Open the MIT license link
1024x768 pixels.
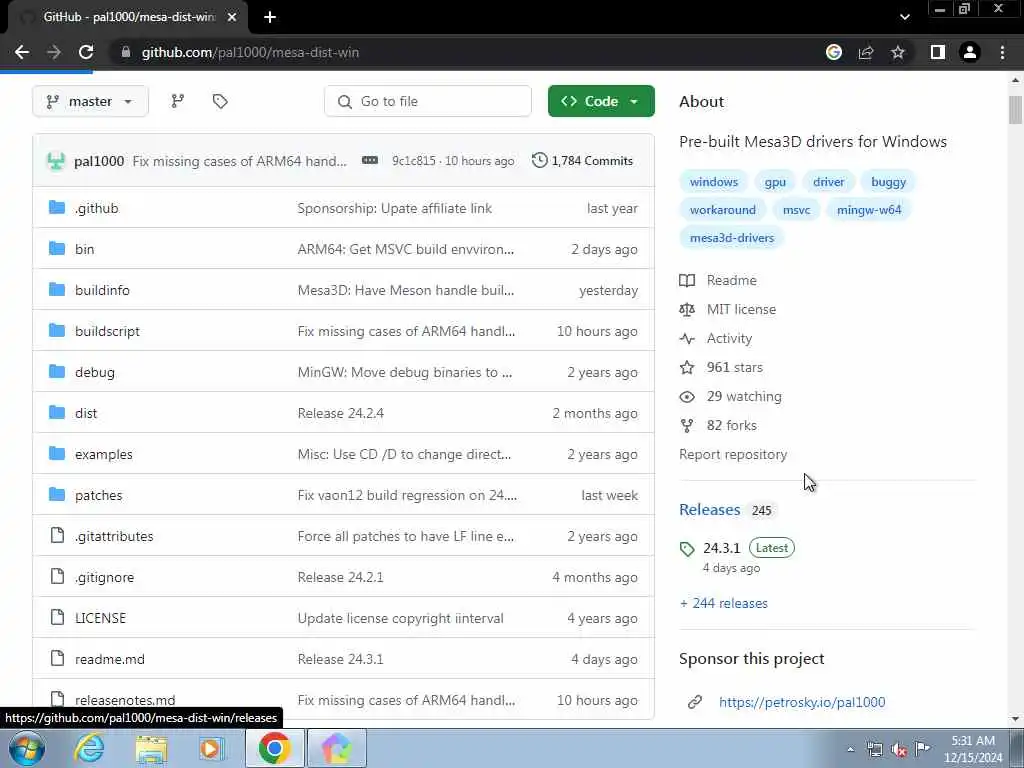pyautogui.click(x=728, y=310)
